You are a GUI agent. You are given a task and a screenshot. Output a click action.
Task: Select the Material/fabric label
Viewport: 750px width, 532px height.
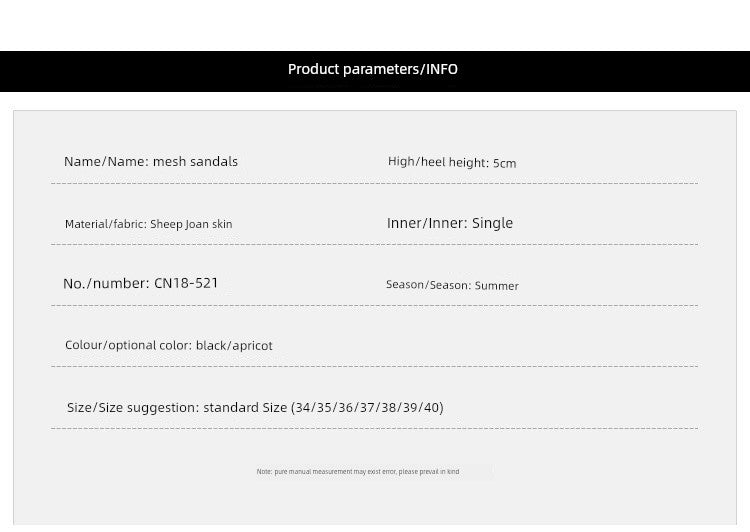(x=105, y=224)
